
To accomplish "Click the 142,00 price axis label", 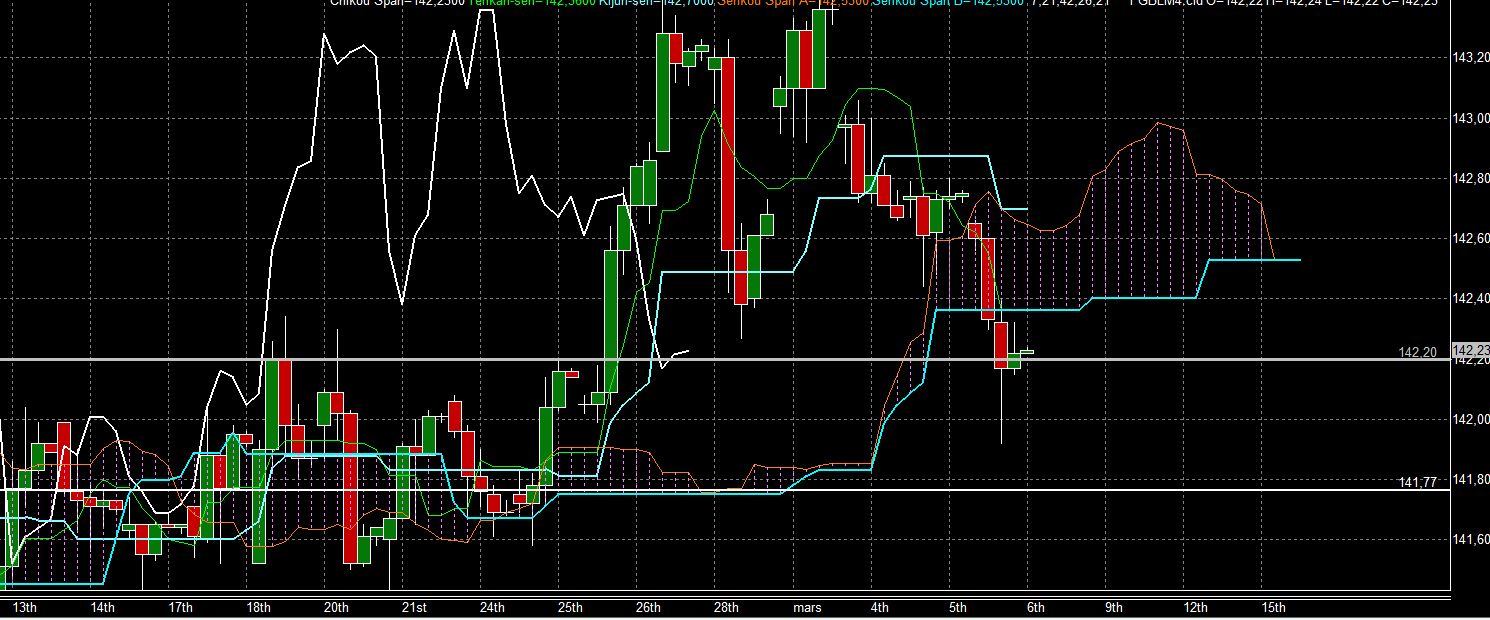I will [x=1470, y=419].
